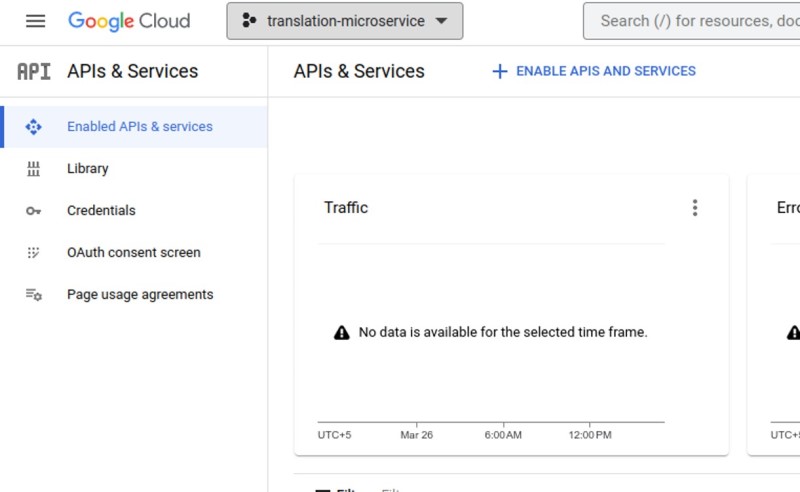Image resolution: width=800 pixels, height=492 pixels.
Task: Click Enable APIs and Services button
Action: pos(594,71)
